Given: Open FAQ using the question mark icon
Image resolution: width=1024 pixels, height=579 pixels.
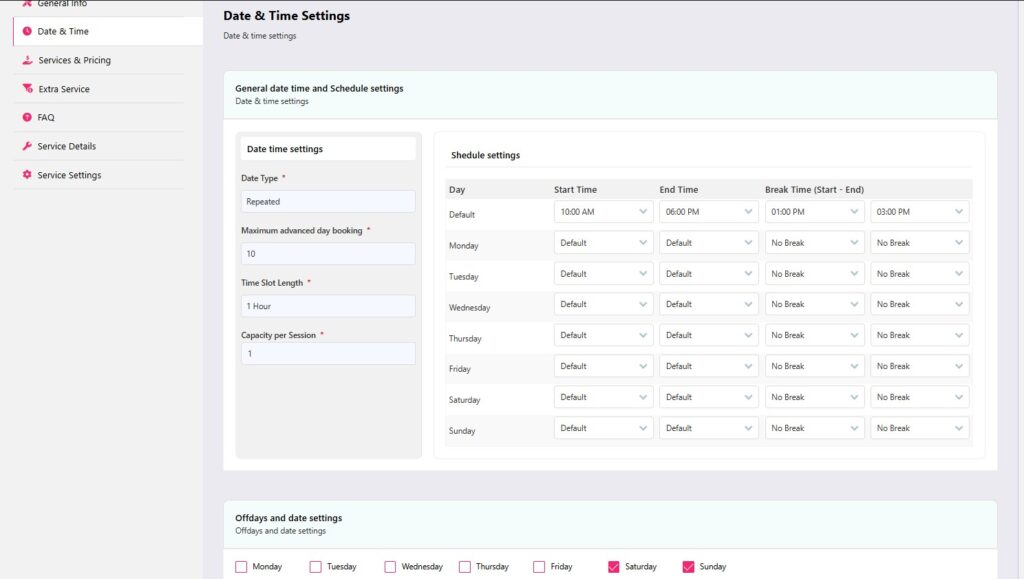Looking at the screenshot, I should point(27,117).
